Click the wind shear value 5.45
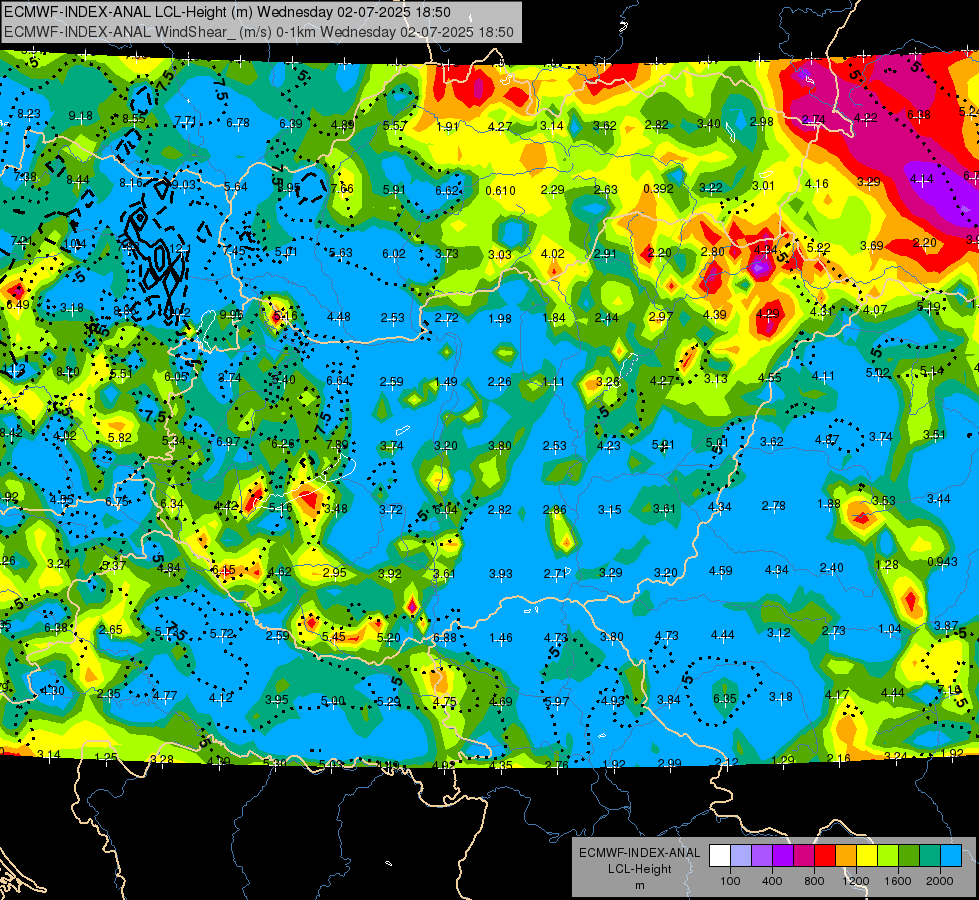This screenshot has height=900, width=979. click(x=333, y=637)
